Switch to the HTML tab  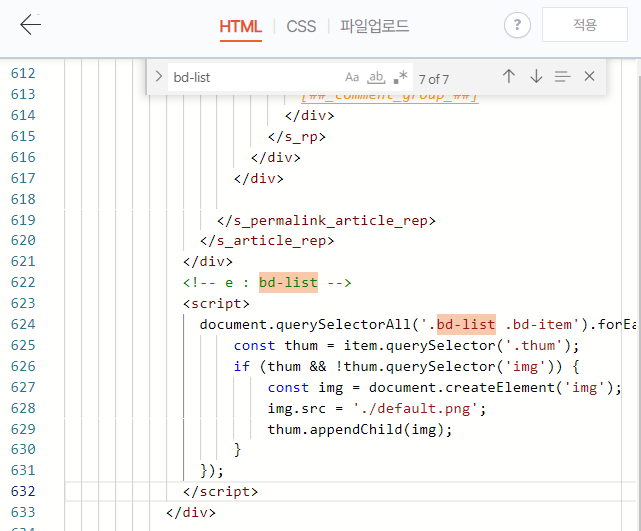point(240,27)
